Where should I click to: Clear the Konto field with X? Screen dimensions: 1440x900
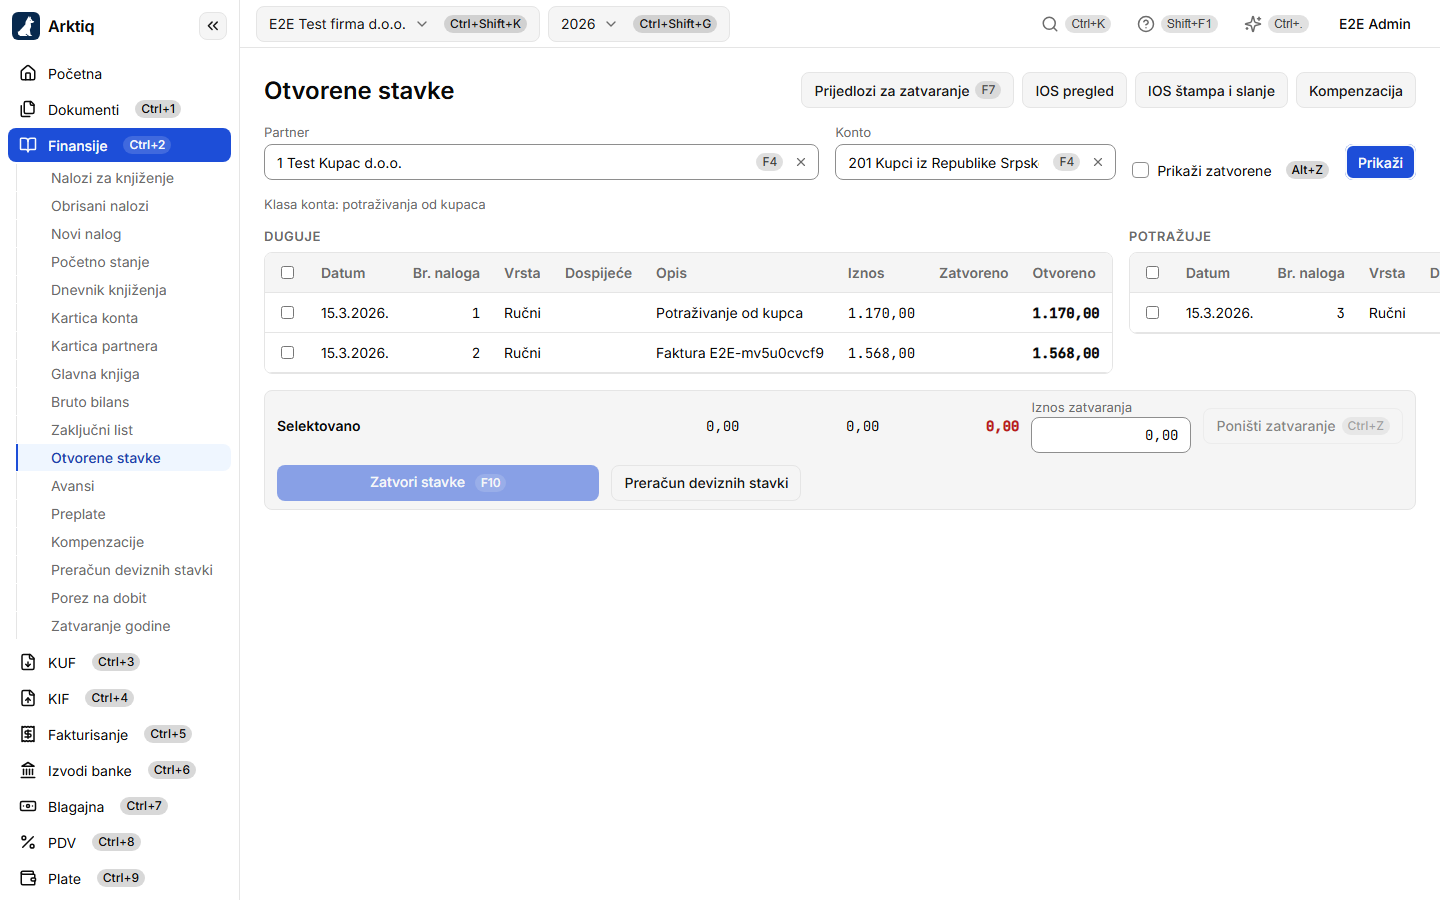(x=1098, y=162)
